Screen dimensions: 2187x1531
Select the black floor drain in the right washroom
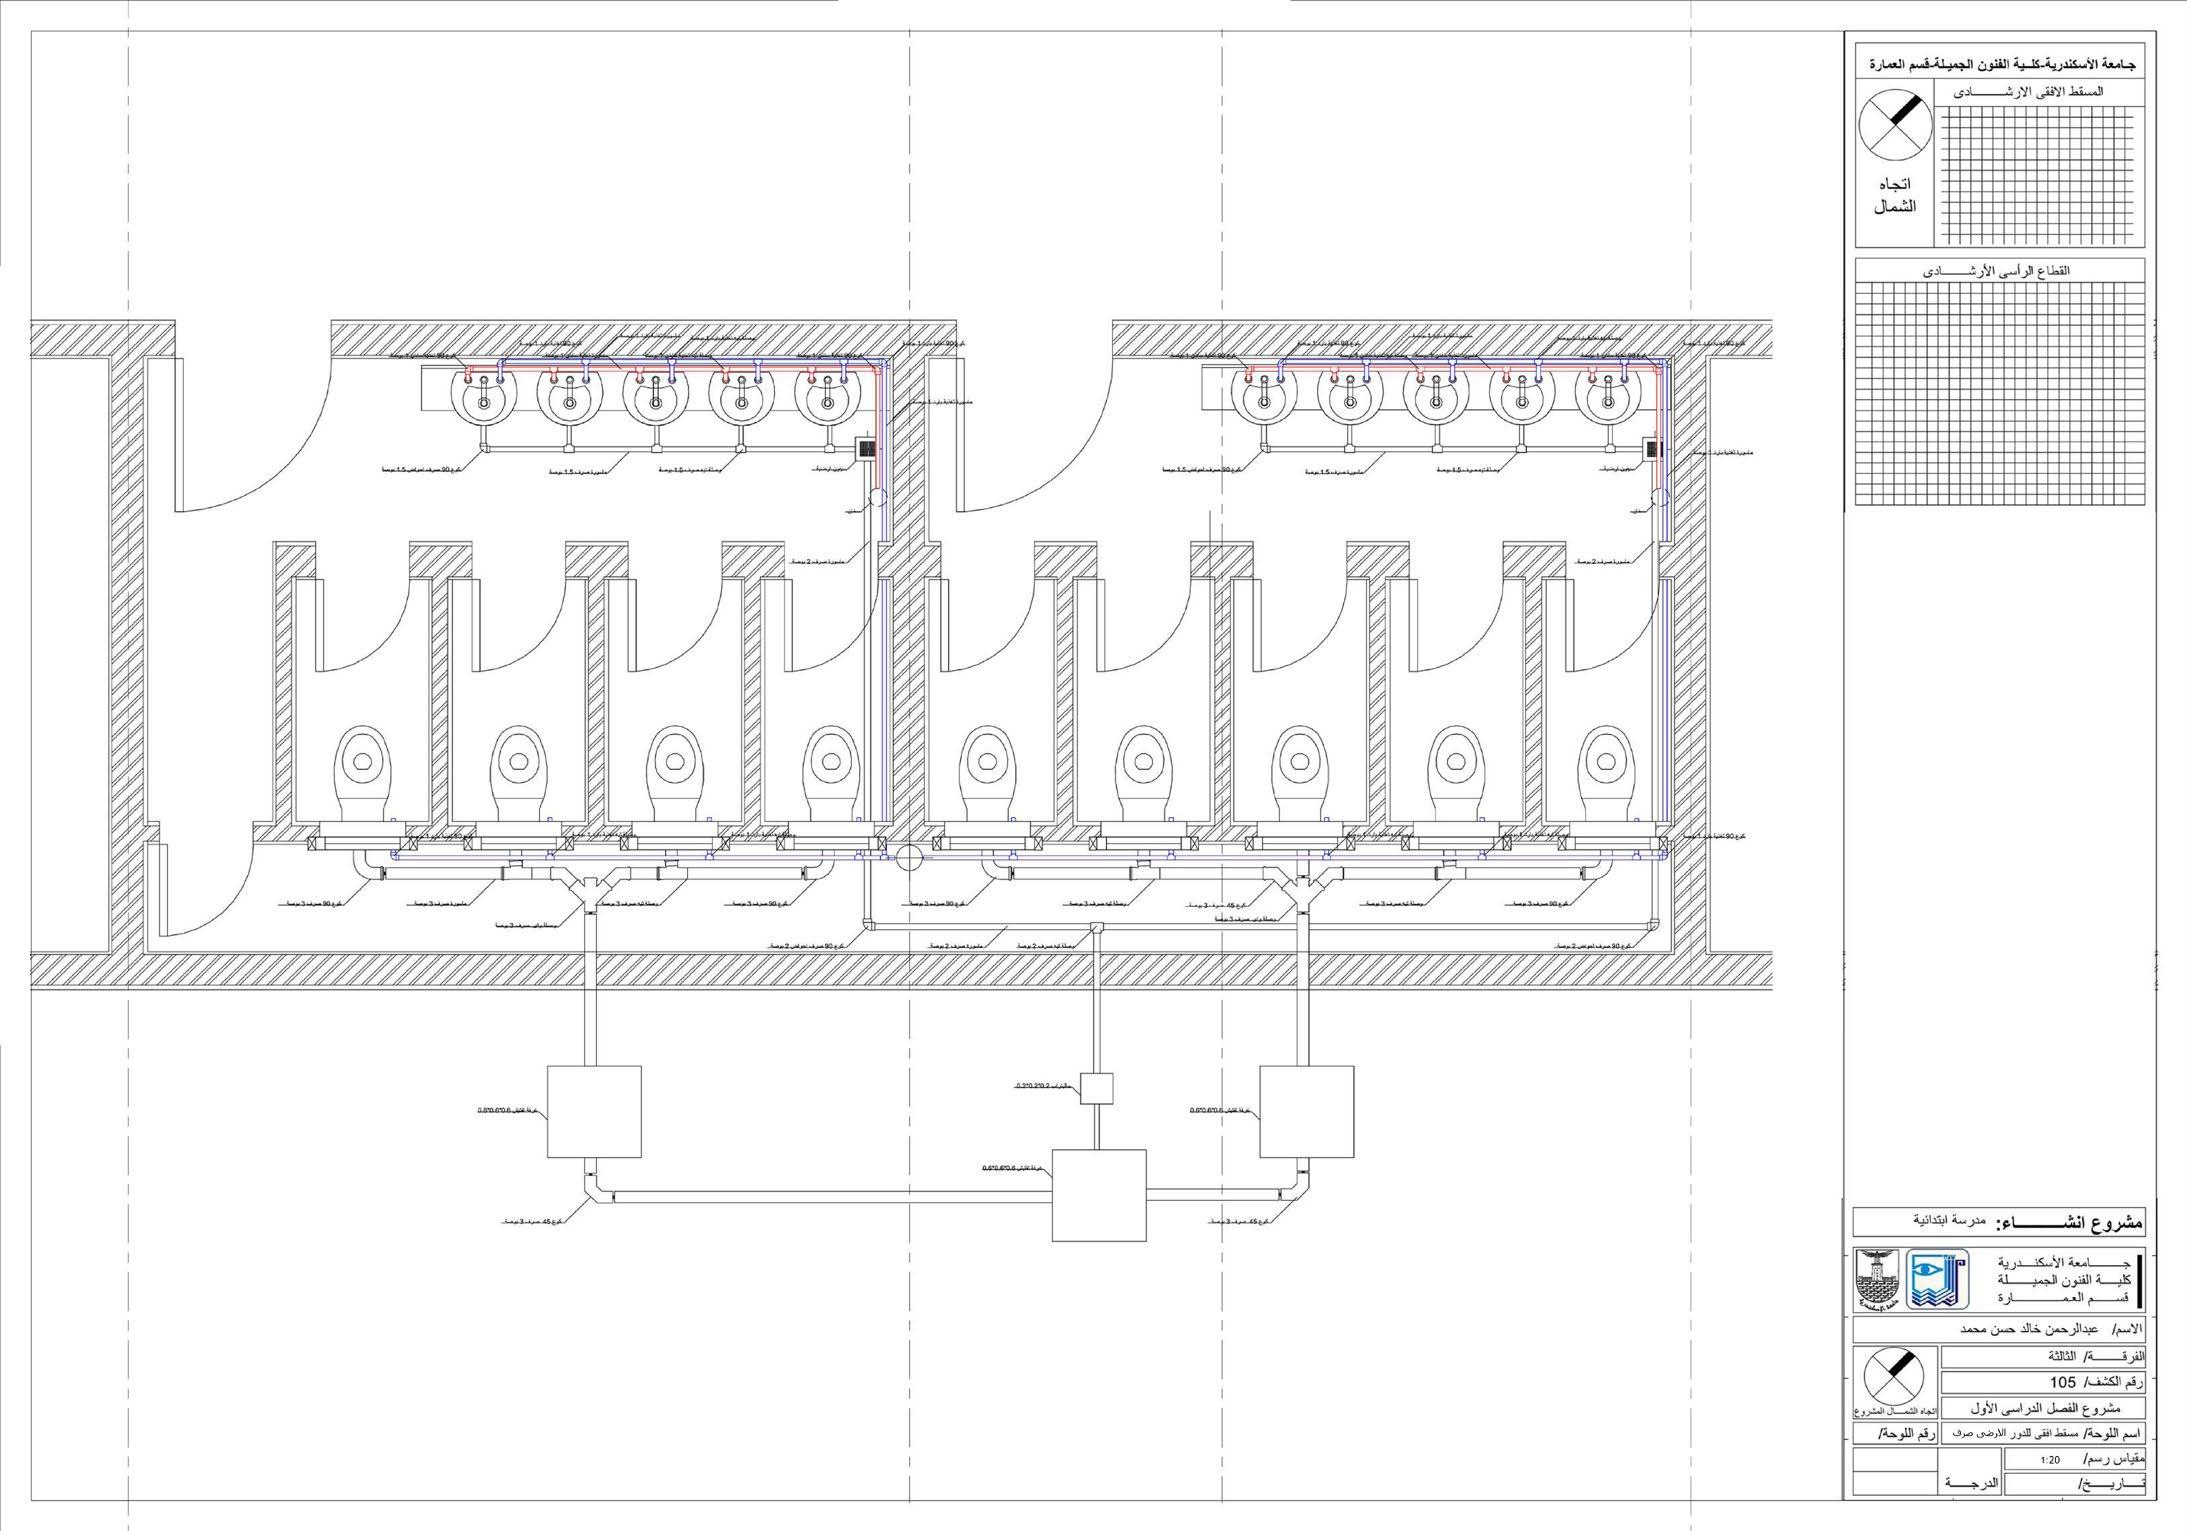click(1652, 449)
